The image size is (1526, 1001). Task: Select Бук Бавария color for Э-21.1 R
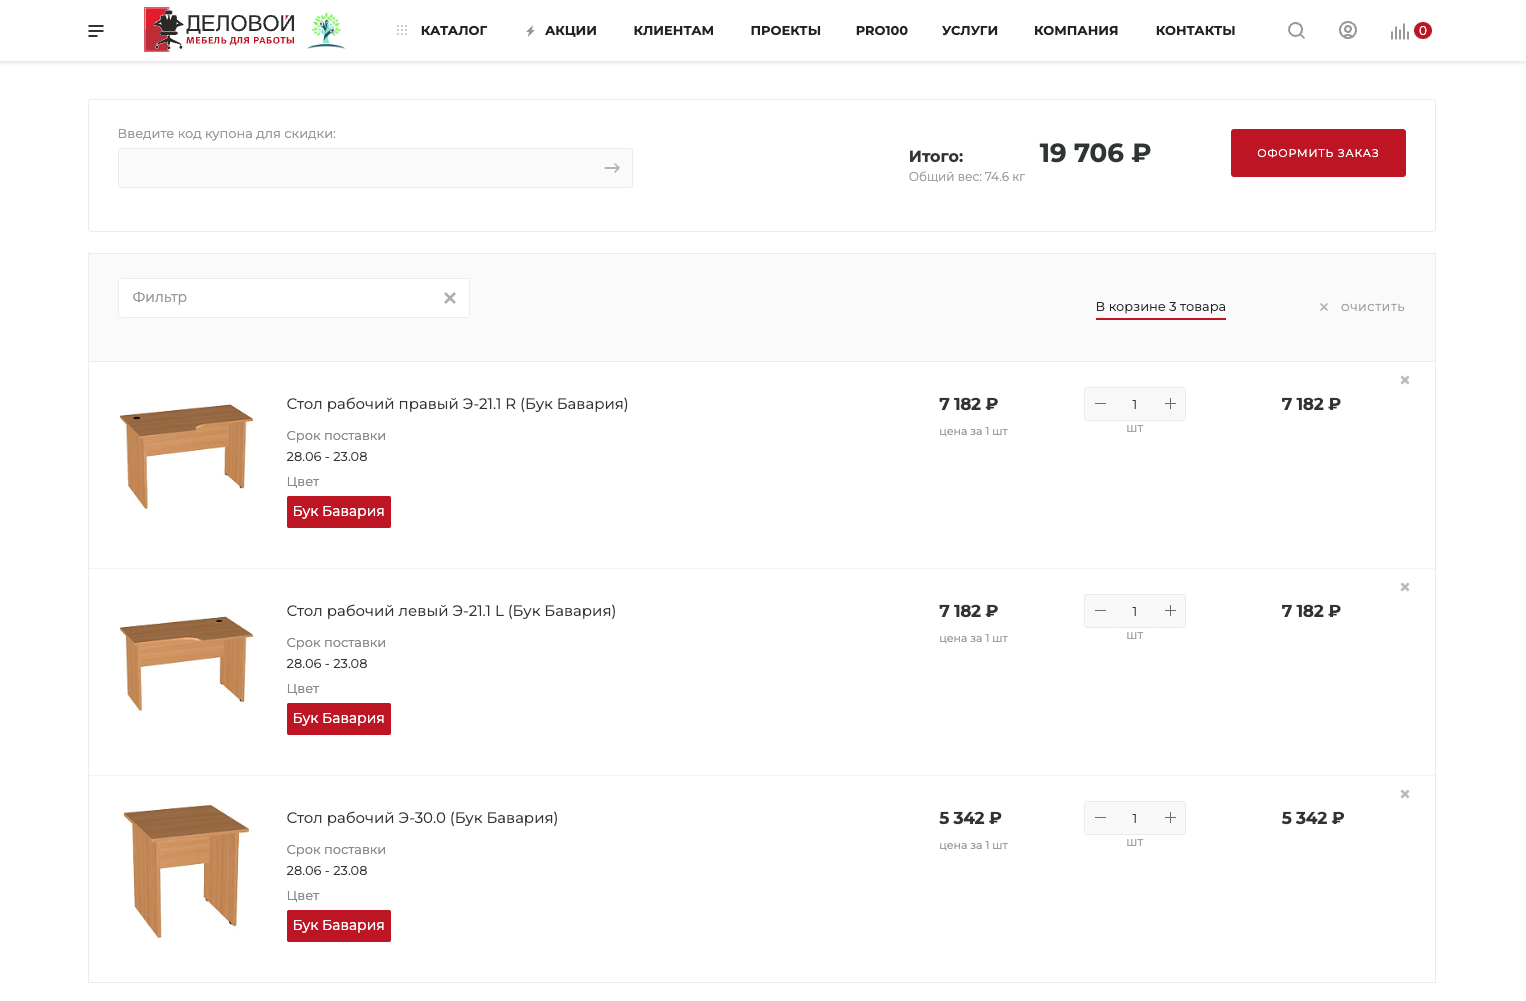[338, 511]
